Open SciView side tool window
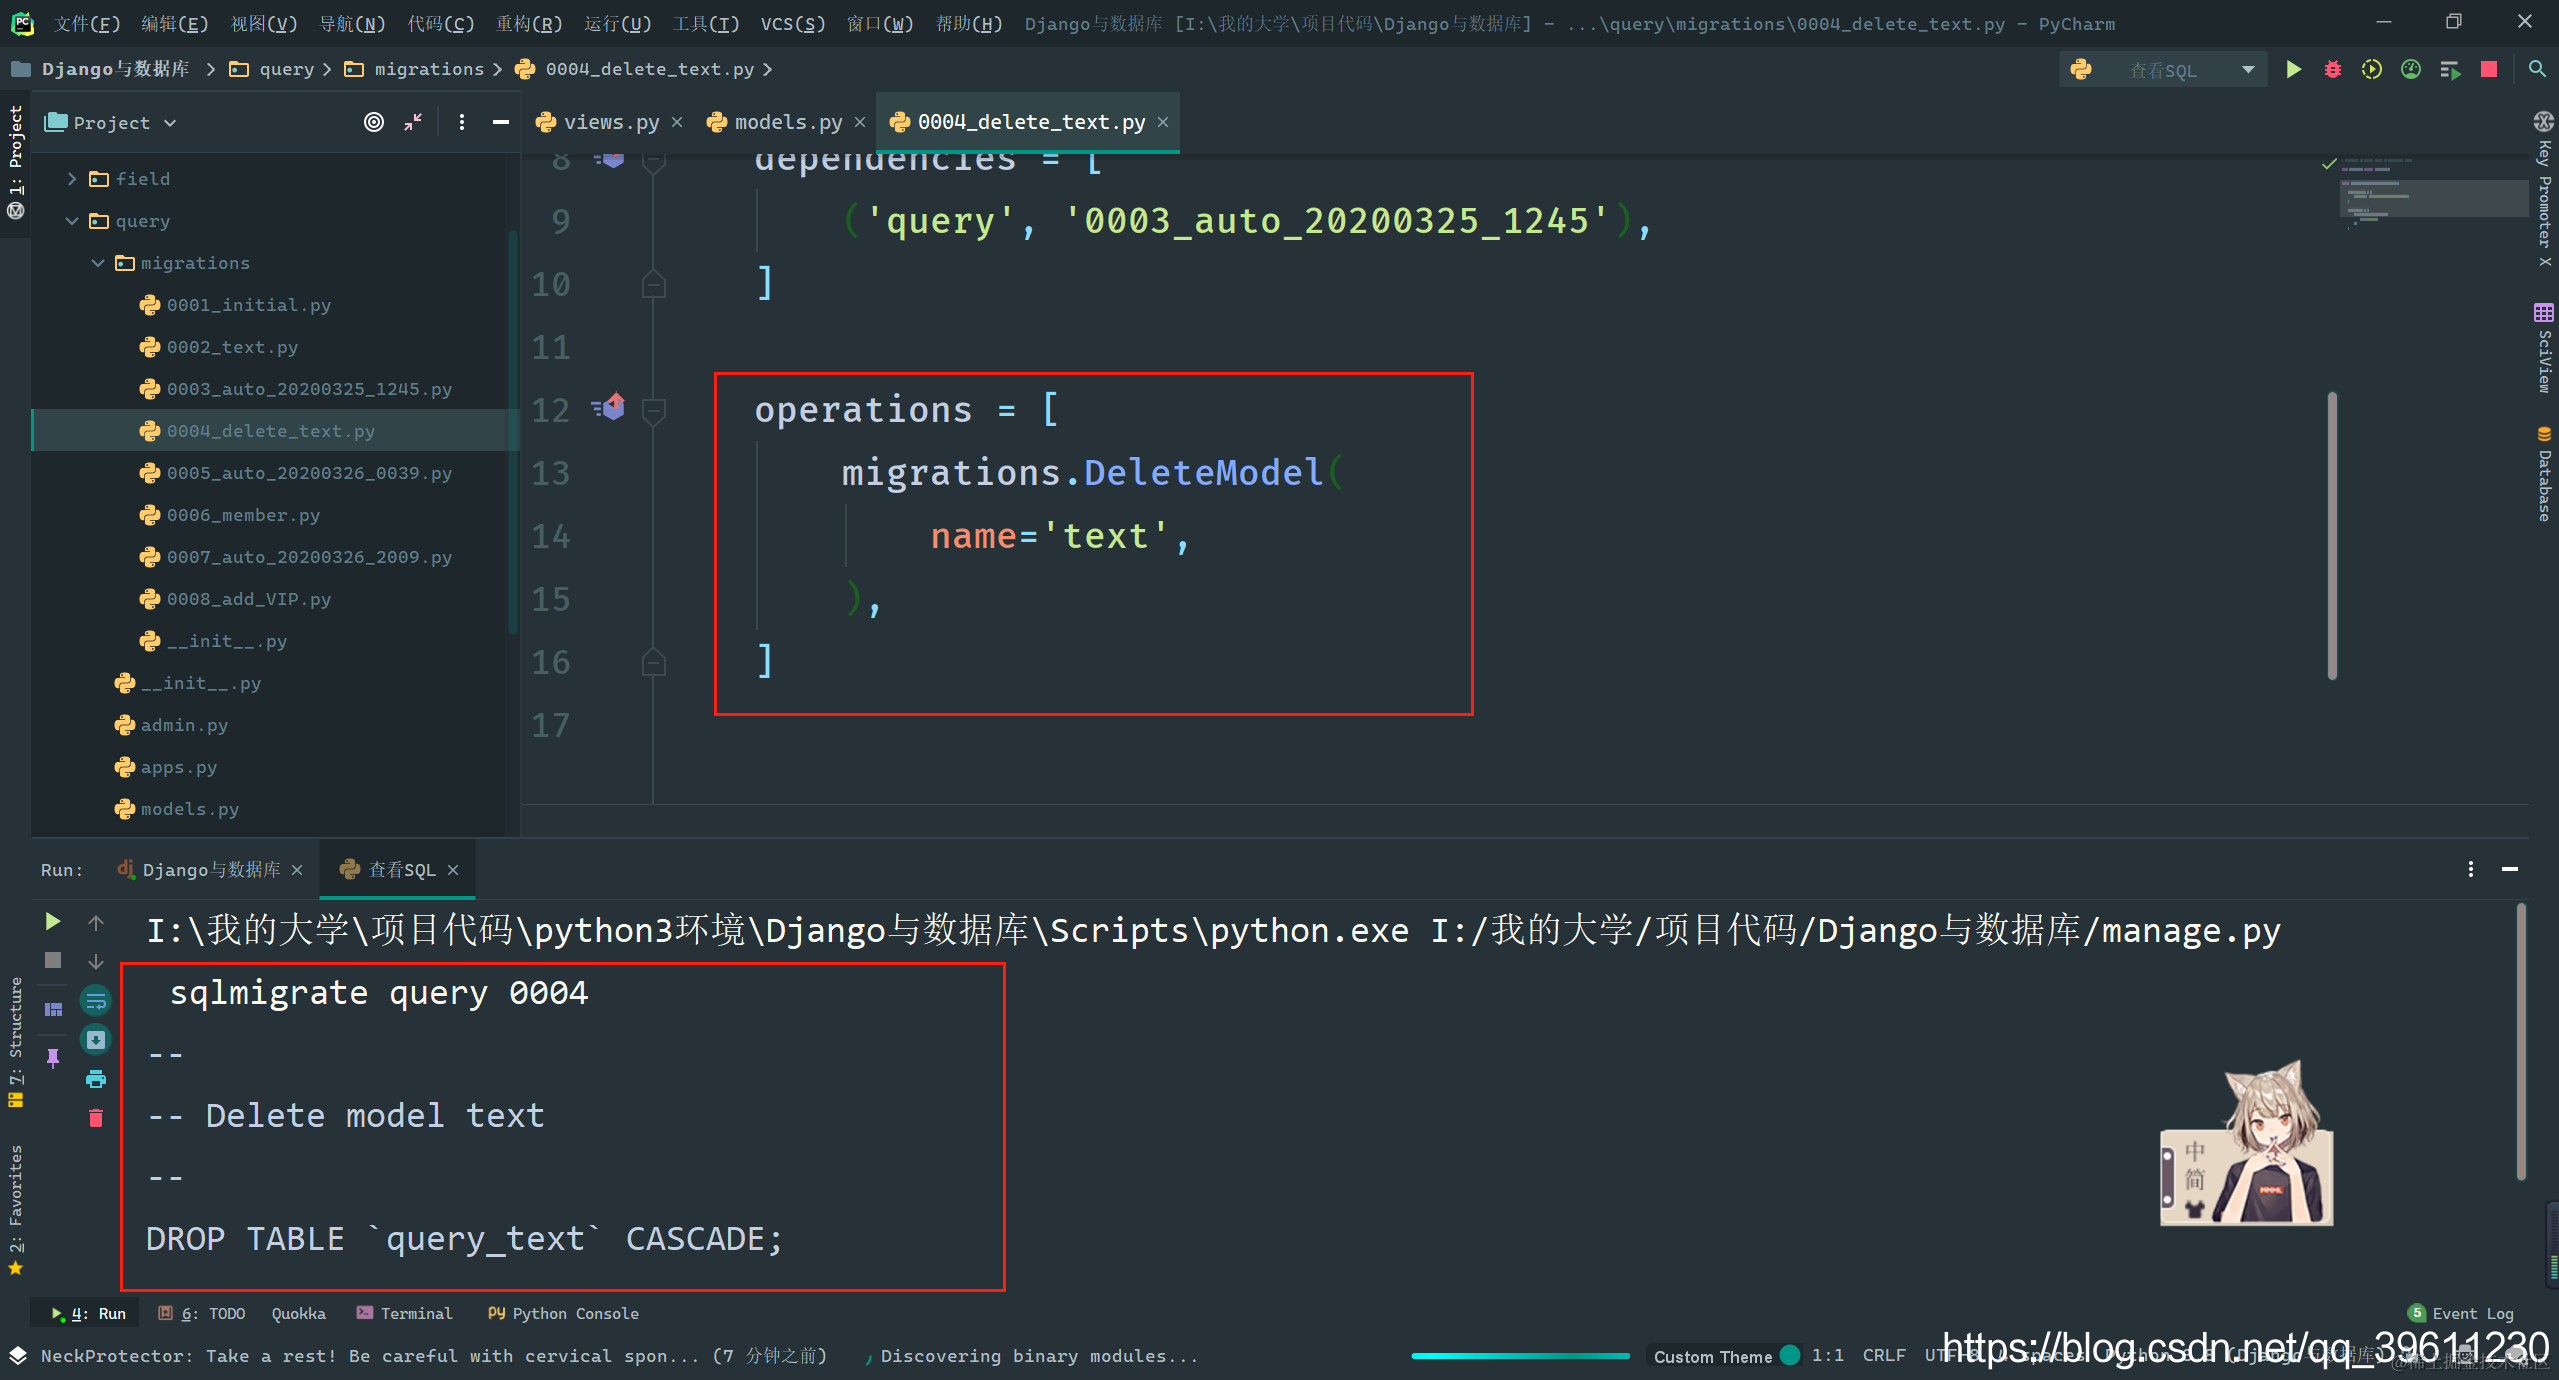Image resolution: width=2559 pixels, height=1380 pixels. [x=2544, y=348]
